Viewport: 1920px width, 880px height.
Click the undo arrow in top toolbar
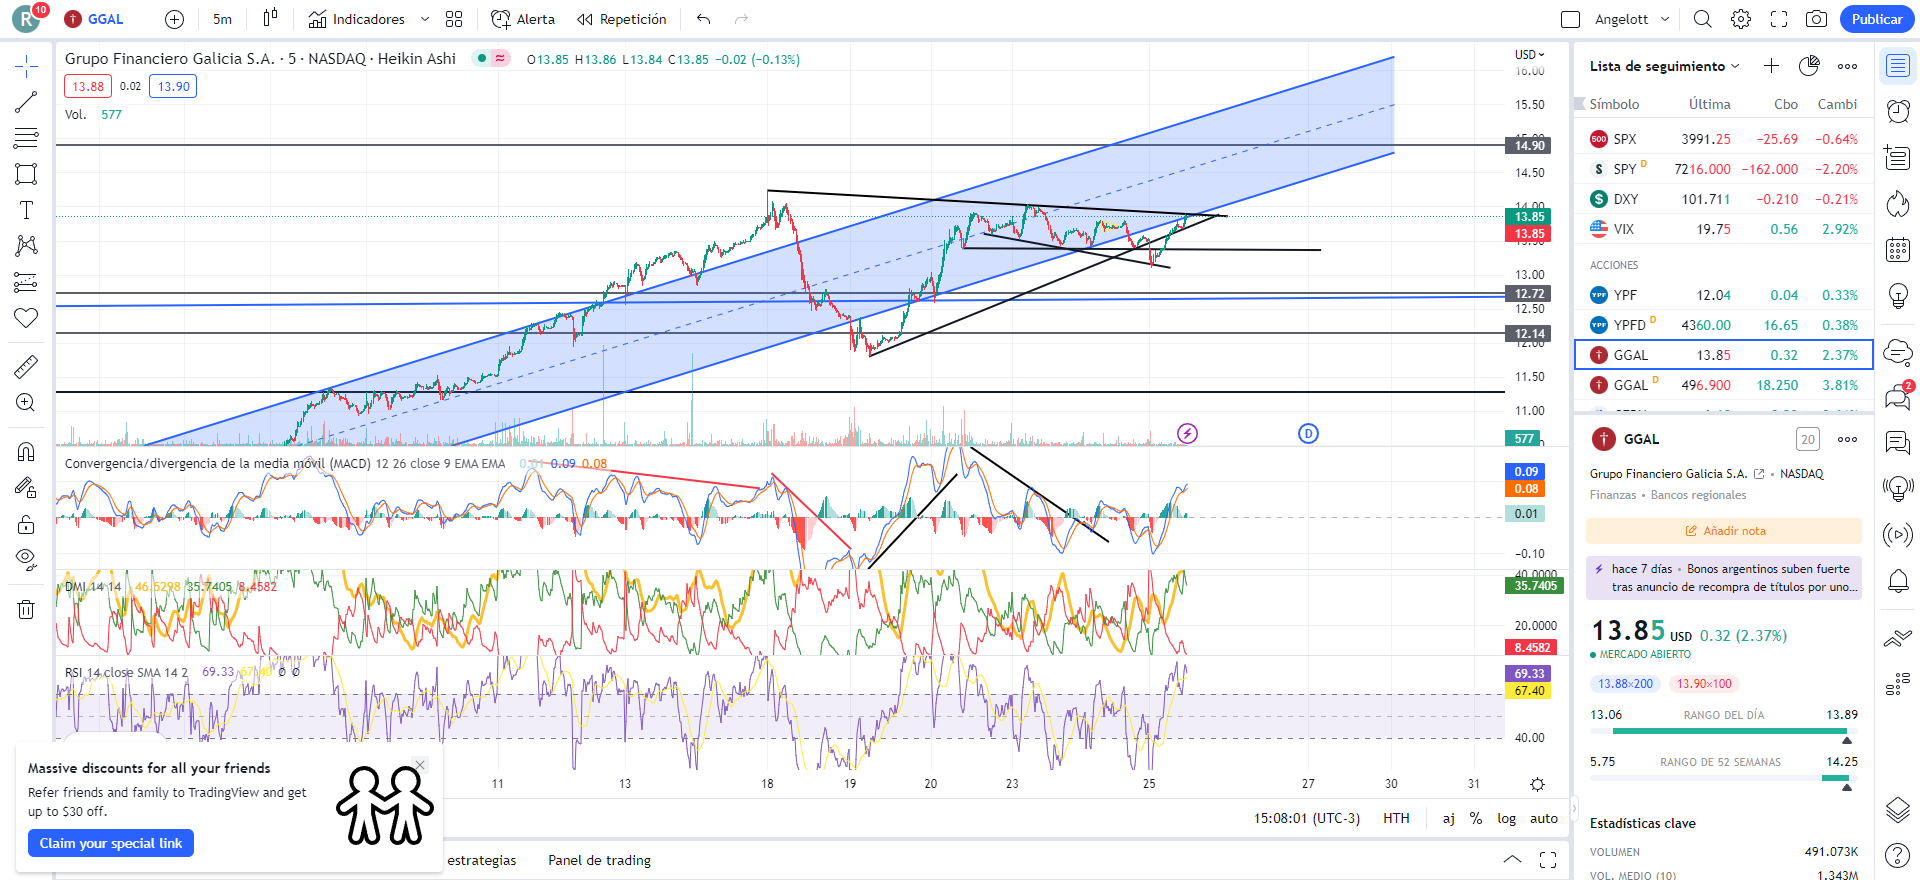704,19
